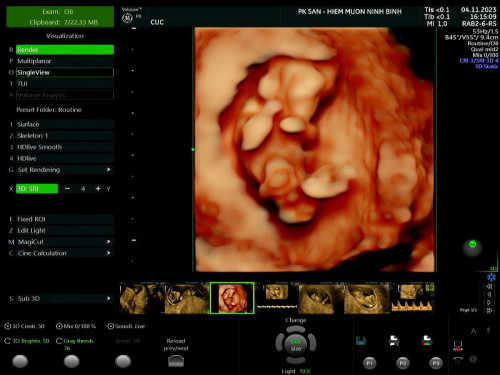Open the second clipboard thumbnail

(187, 298)
